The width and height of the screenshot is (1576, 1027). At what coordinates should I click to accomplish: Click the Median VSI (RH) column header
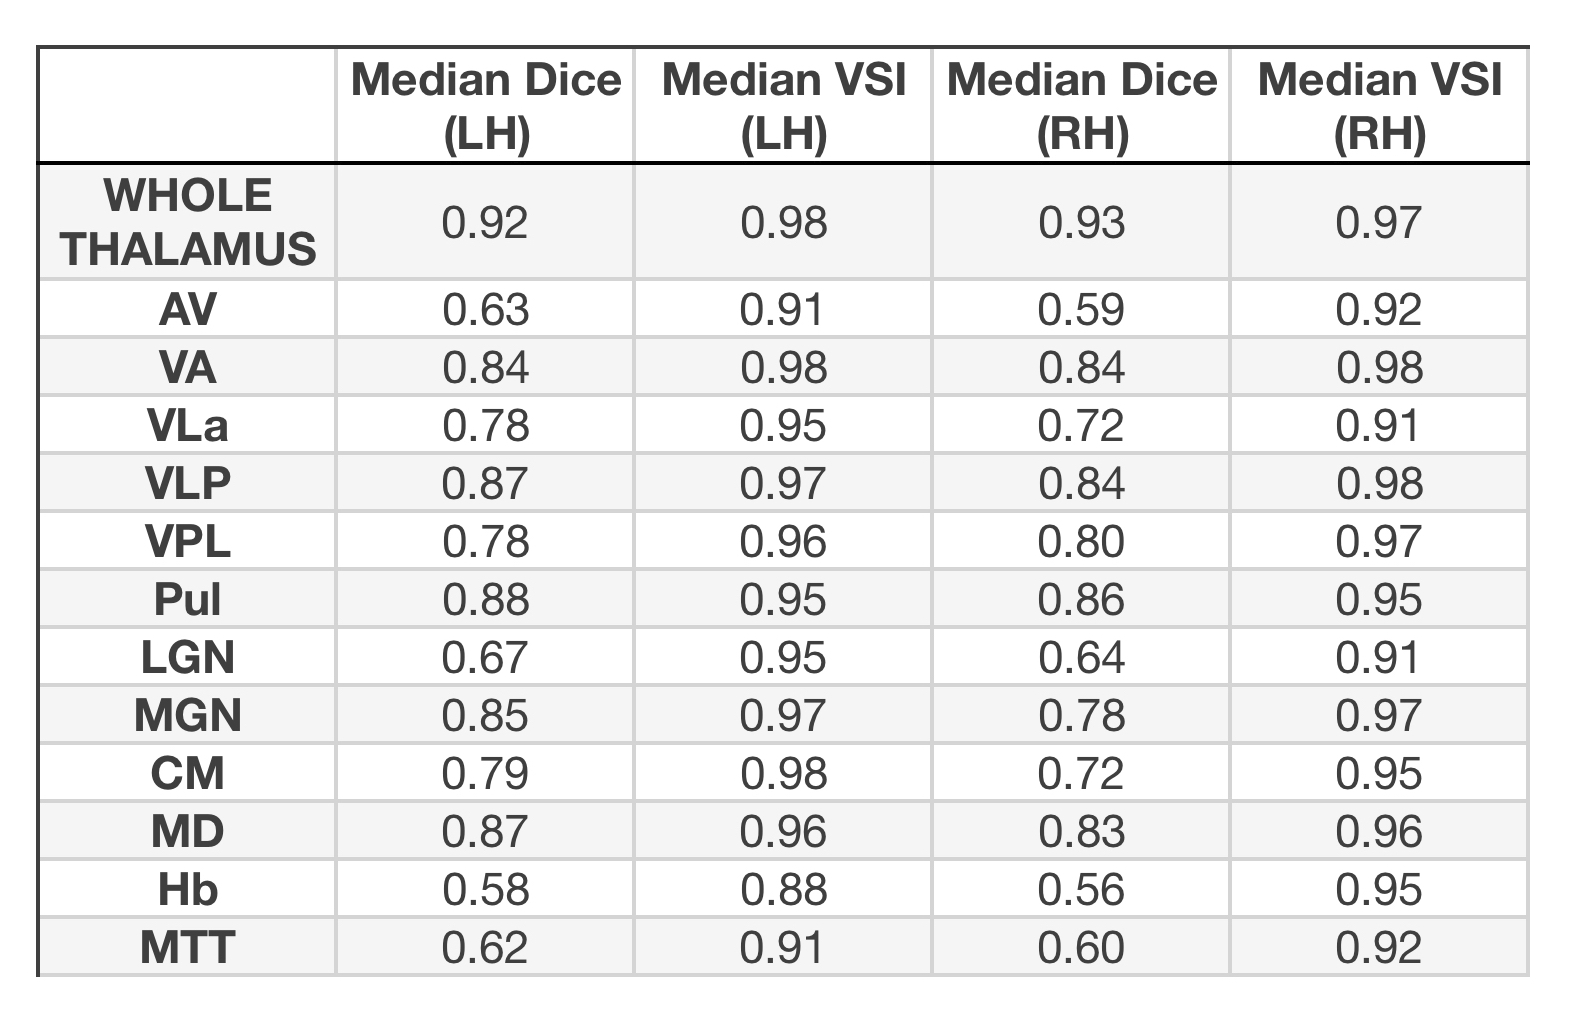1380,105
